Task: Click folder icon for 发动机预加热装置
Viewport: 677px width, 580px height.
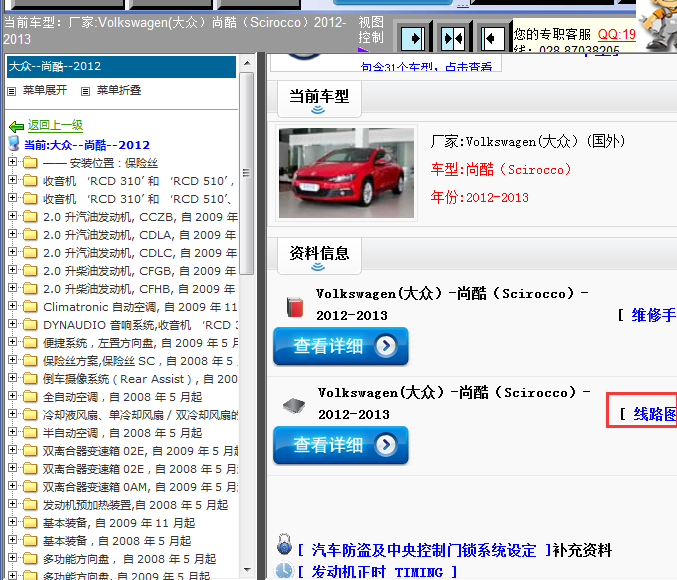Action: coord(30,504)
